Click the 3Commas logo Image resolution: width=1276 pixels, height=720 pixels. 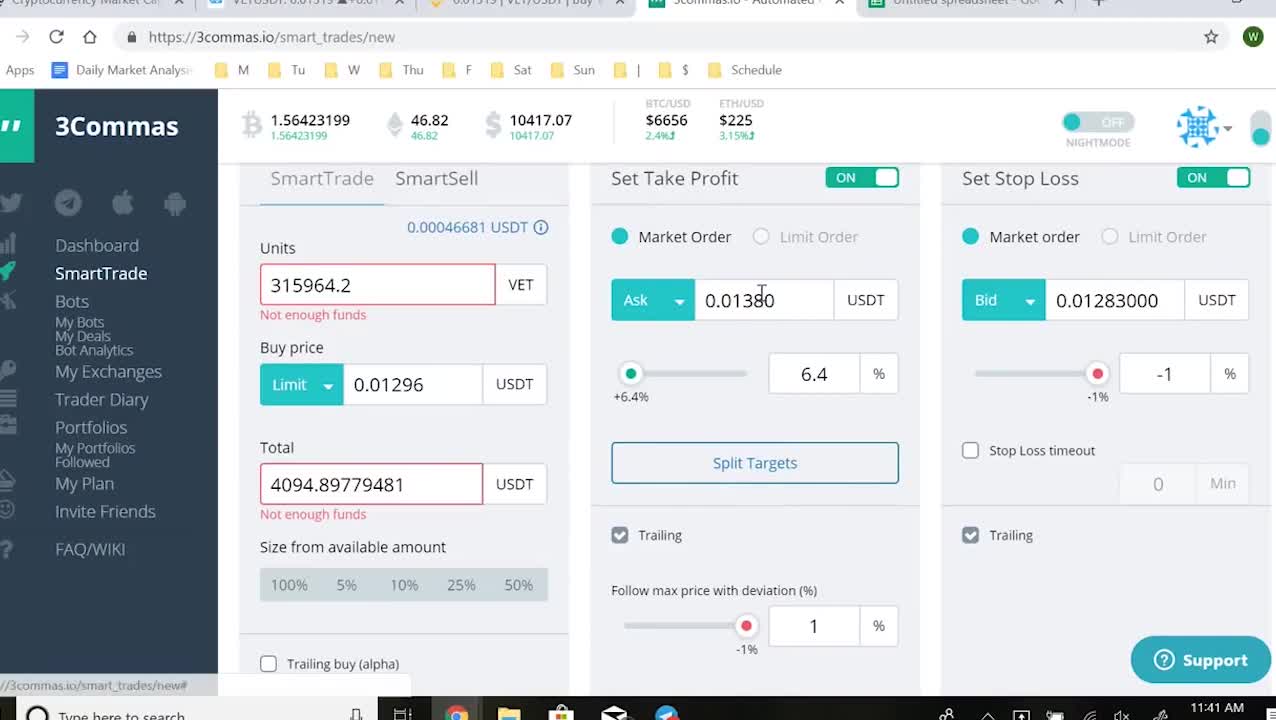click(116, 126)
